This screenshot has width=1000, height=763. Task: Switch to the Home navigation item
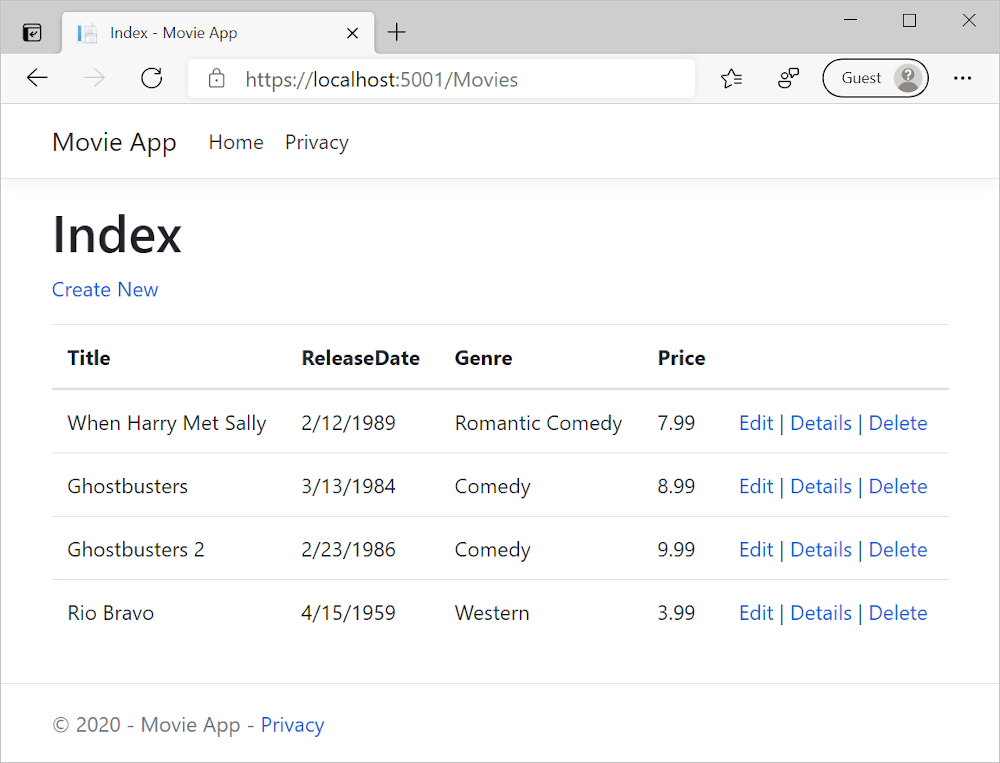(236, 142)
